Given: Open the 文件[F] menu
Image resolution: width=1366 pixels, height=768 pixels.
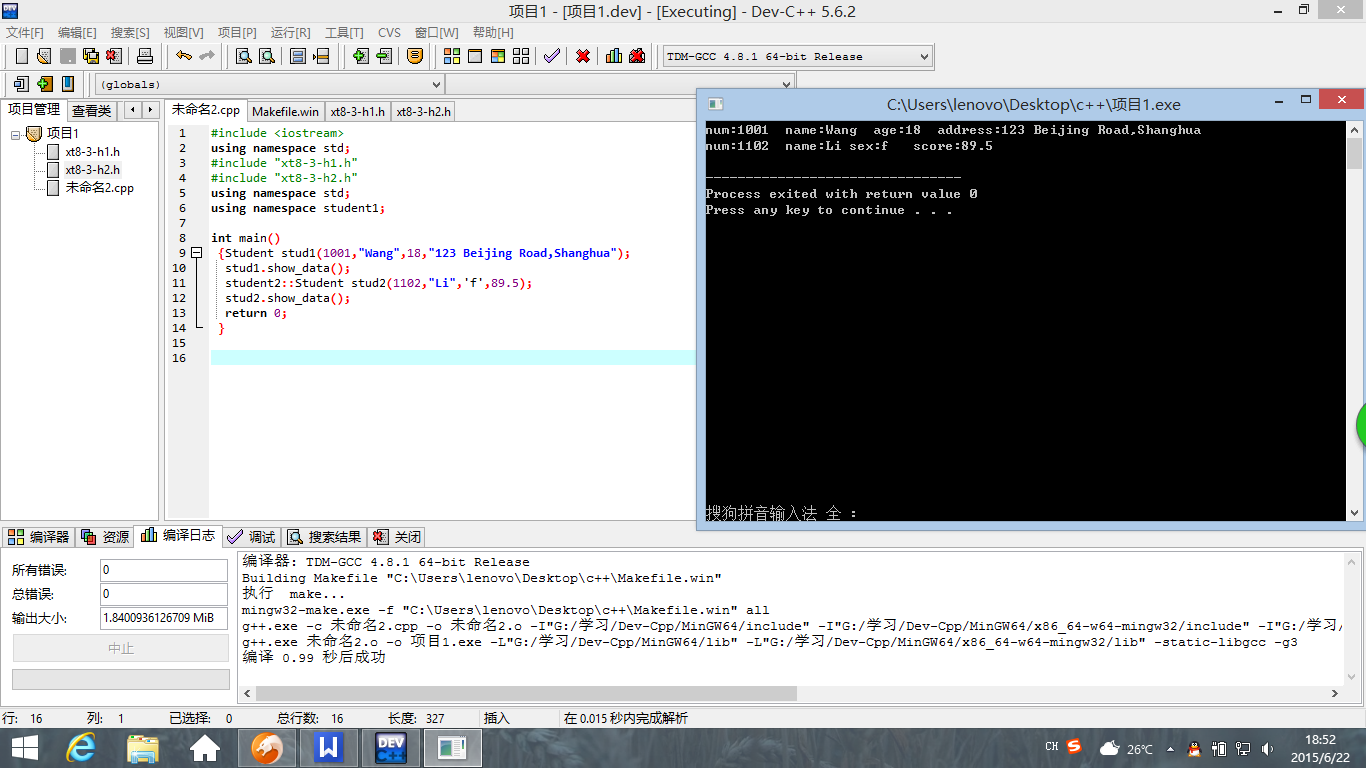Looking at the screenshot, I should pyautogui.click(x=25, y=33).
